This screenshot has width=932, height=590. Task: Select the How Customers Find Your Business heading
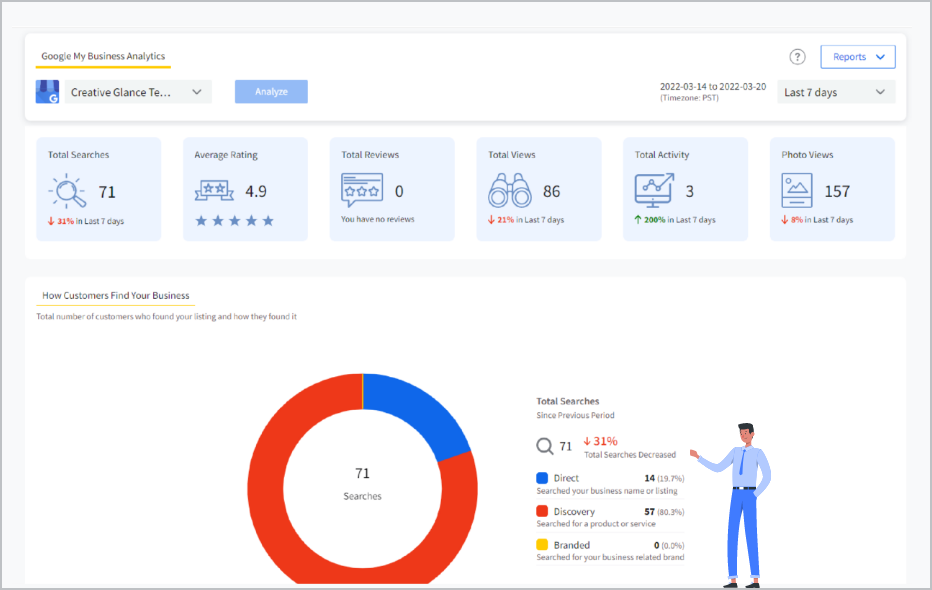click(x=116, y=295)
